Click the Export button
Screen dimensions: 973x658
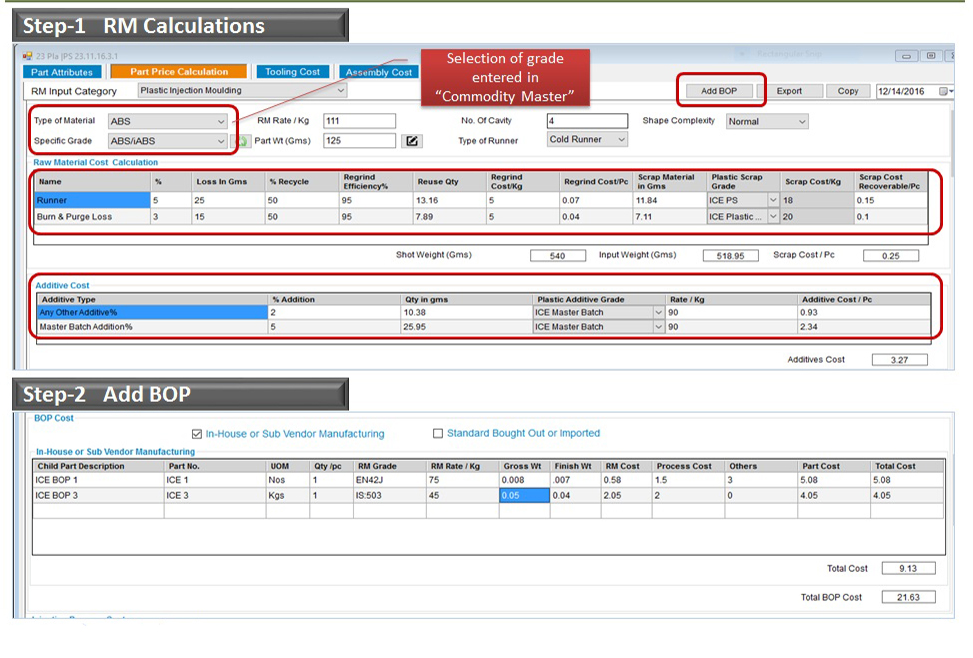(x=789, y=91)
